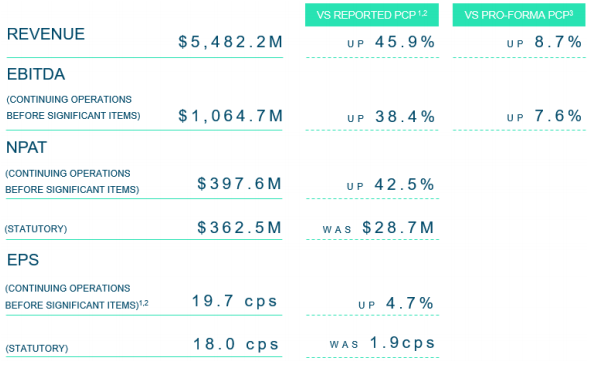Select the EBITDA heading
Image resolution: width=593 pixels, height=365 pixels.
[x=36, y=74]
